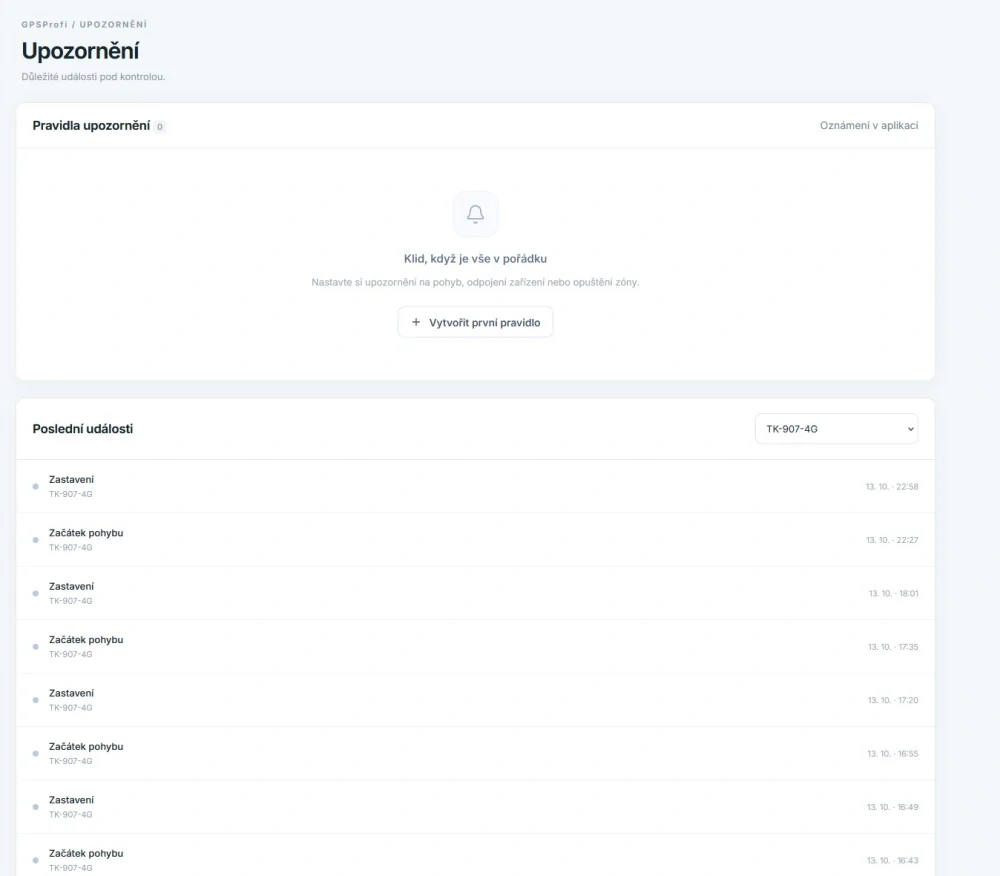1000x876 pixels.
Task: Click the rules count badge showing 0
Action: pyautogui.click(x=159, y=126)
